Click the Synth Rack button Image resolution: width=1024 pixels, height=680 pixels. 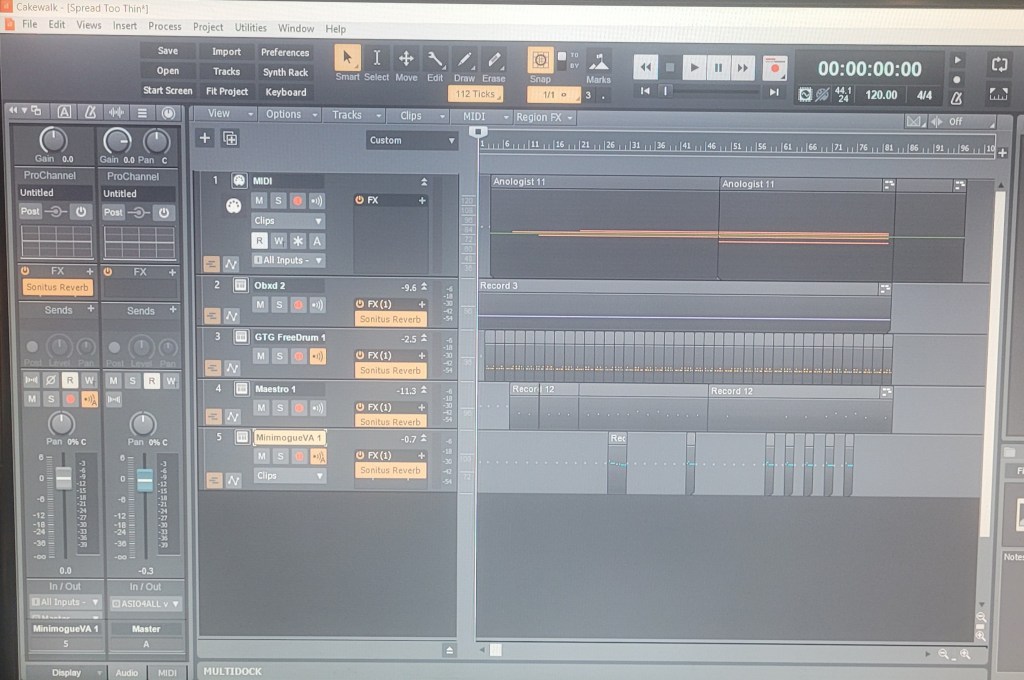tap(285, 72)
